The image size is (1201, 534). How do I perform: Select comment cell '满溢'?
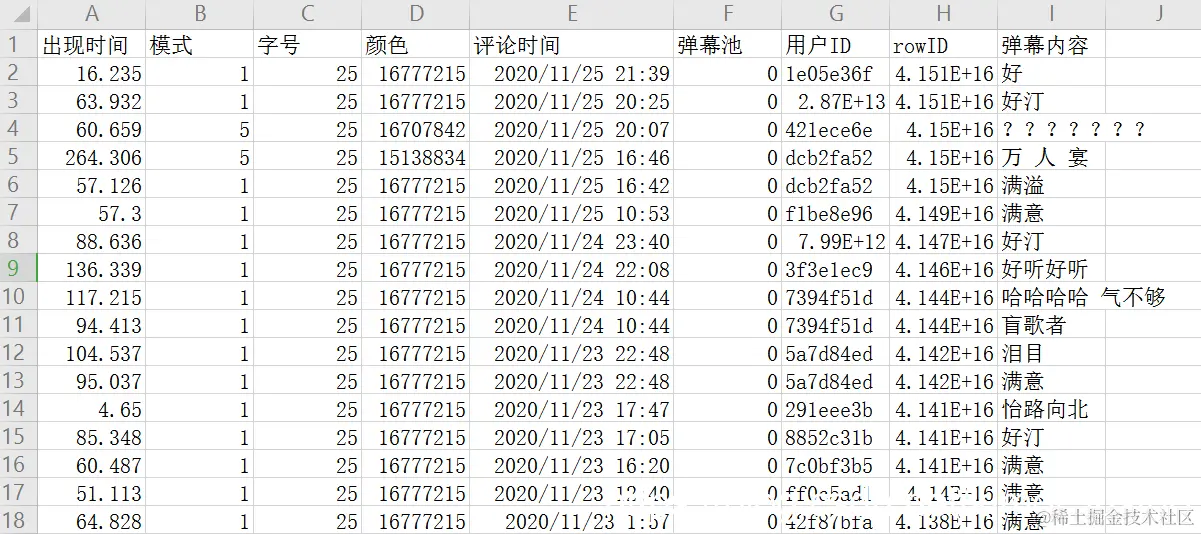point(1051,185)
